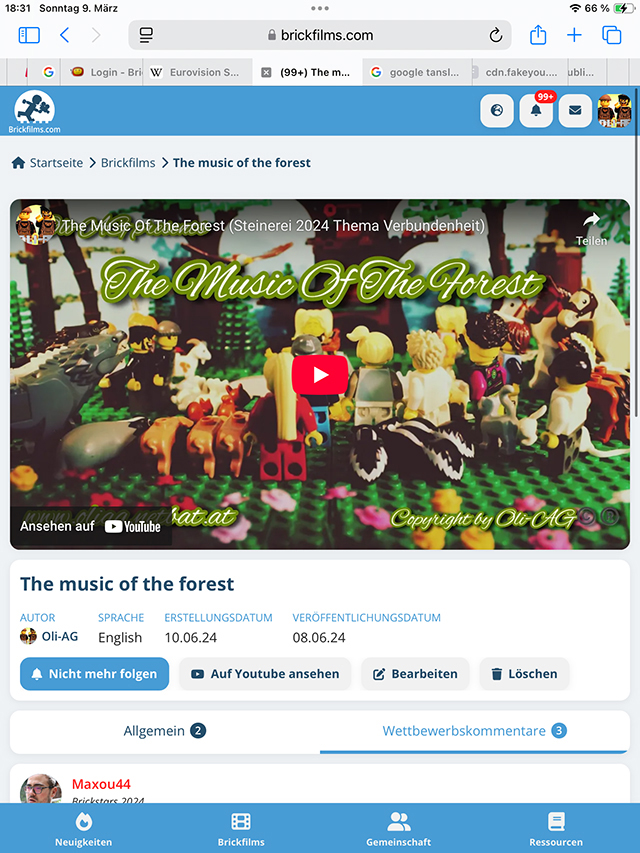This screenshot has width=640, height=853.
Task: Open the messages envelope icon
Action: pos(575,110)
